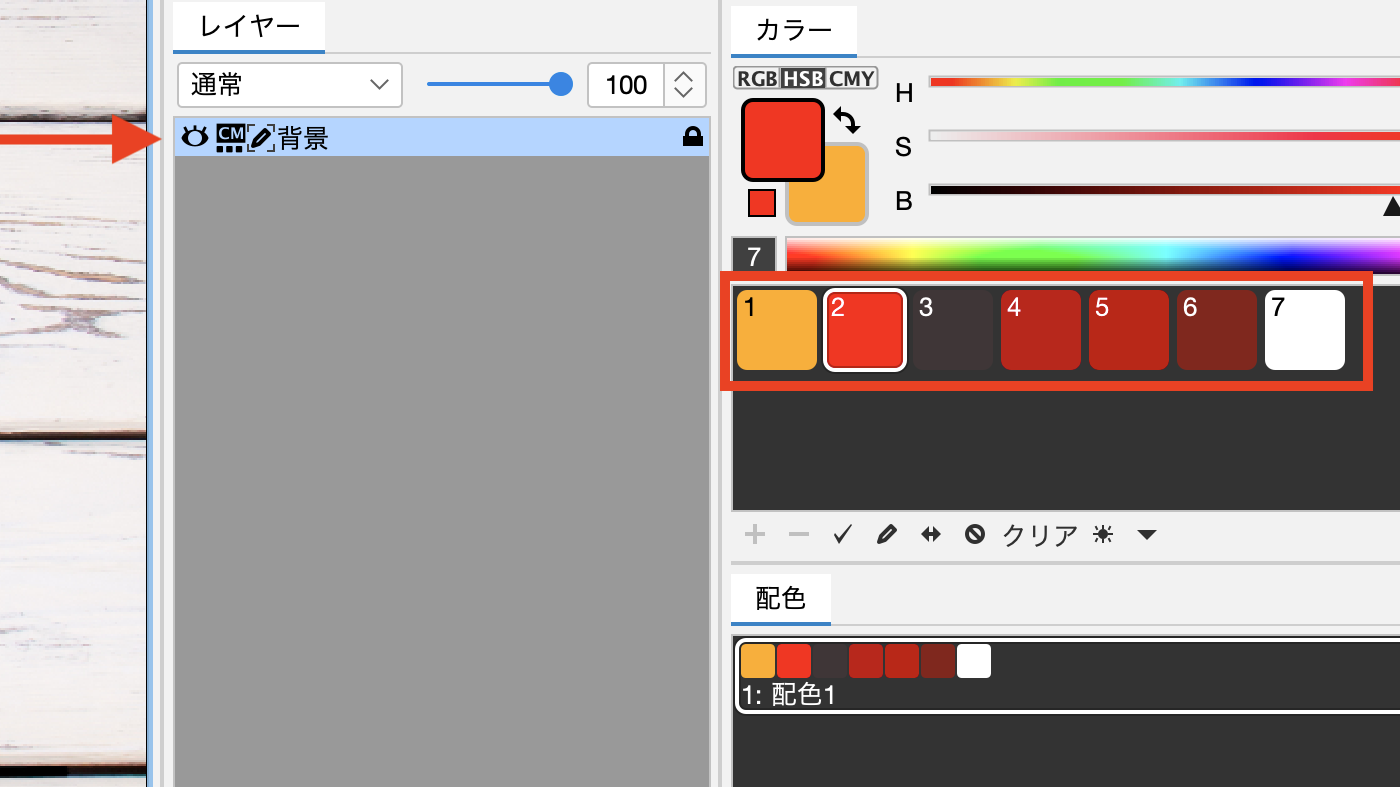This screenshot has height=787, width=1400.
Task: Click the checkmark icon below the palette
Action: [x=842, y=535]
